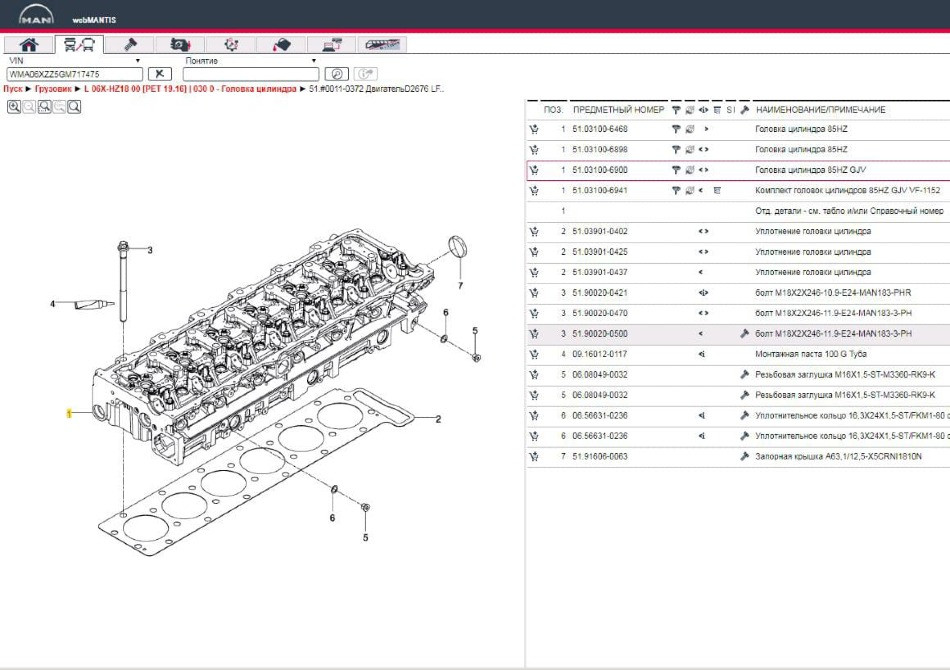This screenshot has height=670, width=950.
Task: Click the last magnifier icon above the diagram
Action: [74, 106]
